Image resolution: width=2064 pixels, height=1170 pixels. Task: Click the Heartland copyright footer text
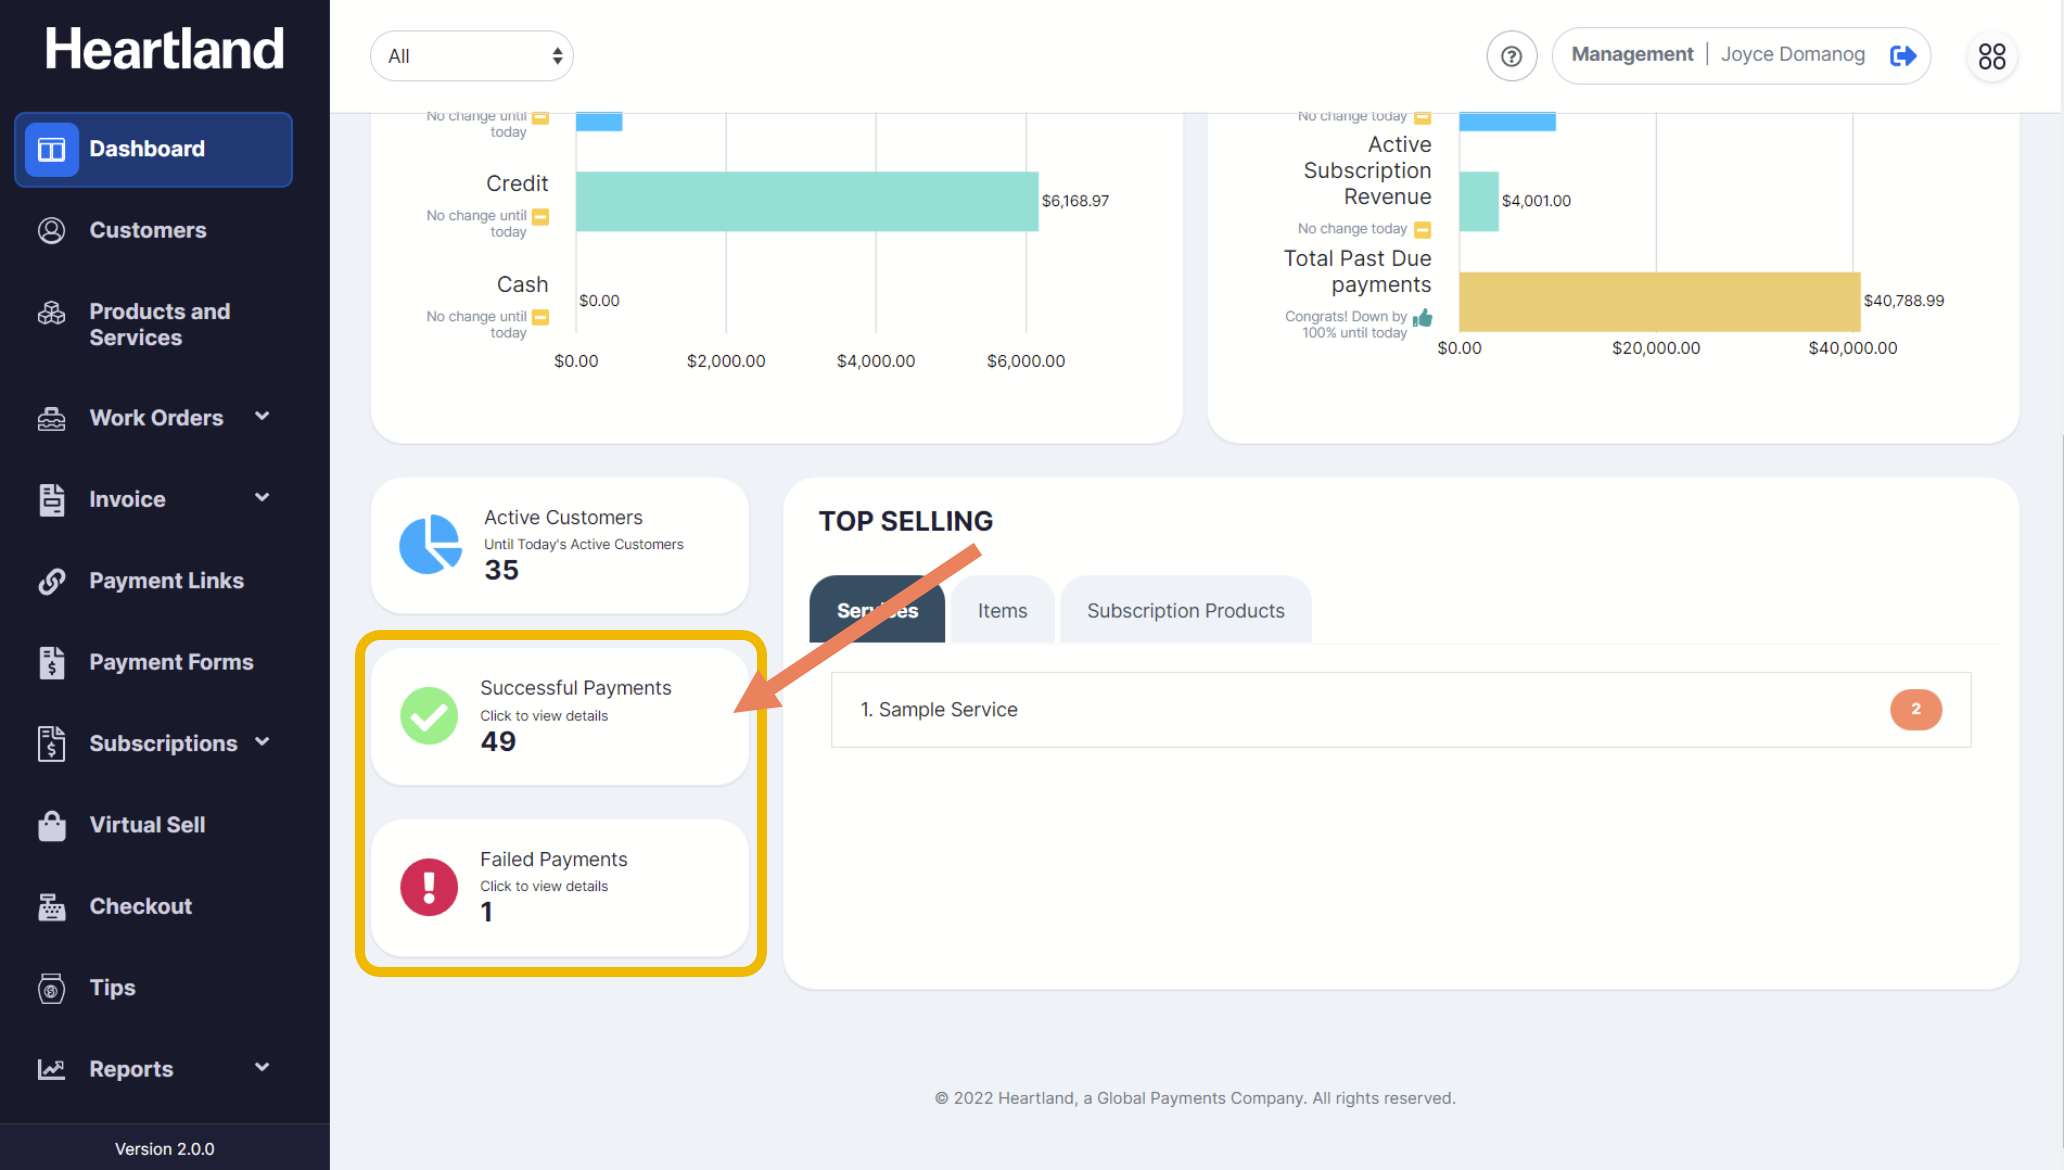pos(1195,1098)
